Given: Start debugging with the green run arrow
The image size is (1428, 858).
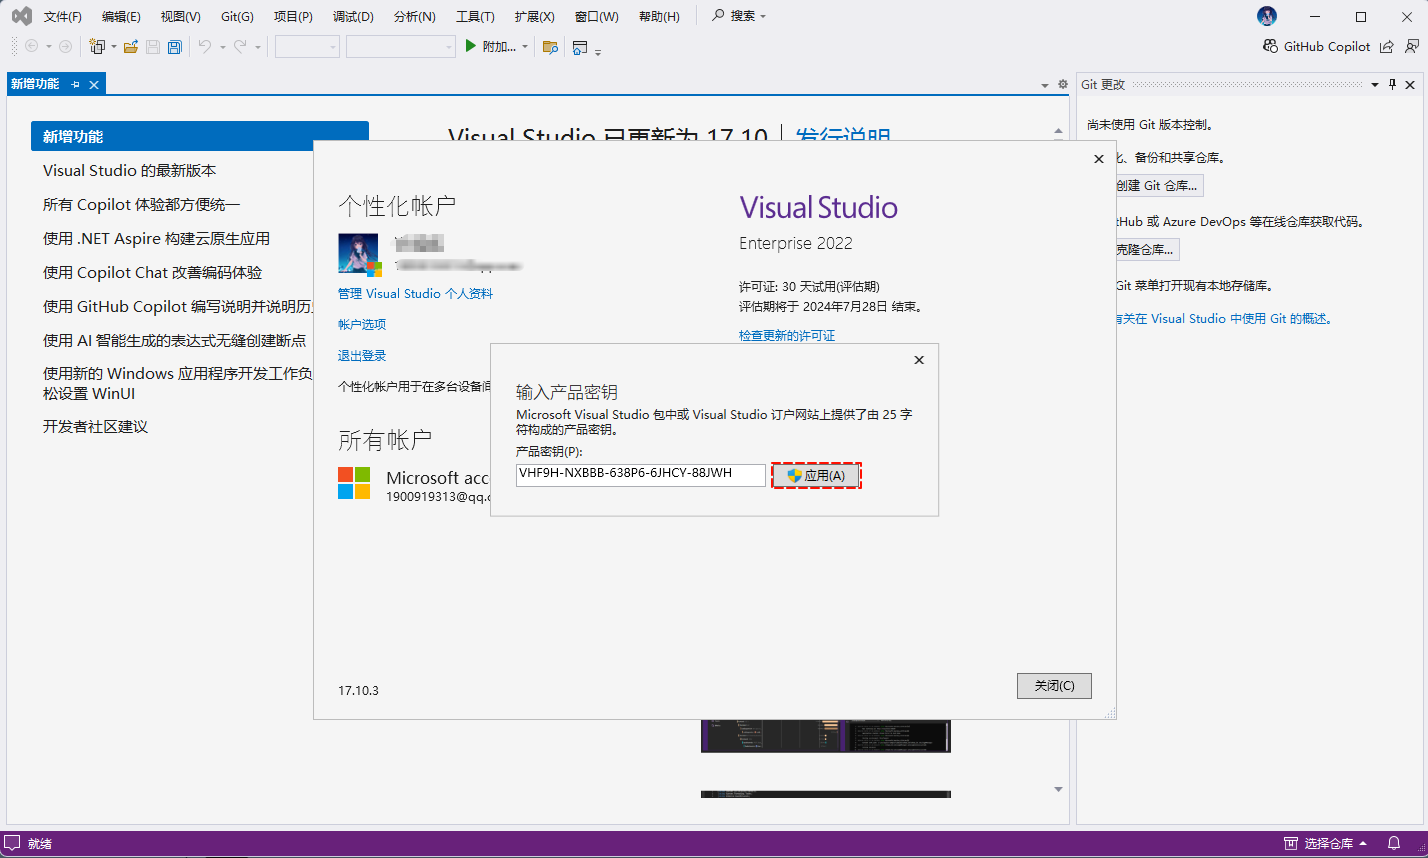Looking at the screenshot, I should 470,46.
